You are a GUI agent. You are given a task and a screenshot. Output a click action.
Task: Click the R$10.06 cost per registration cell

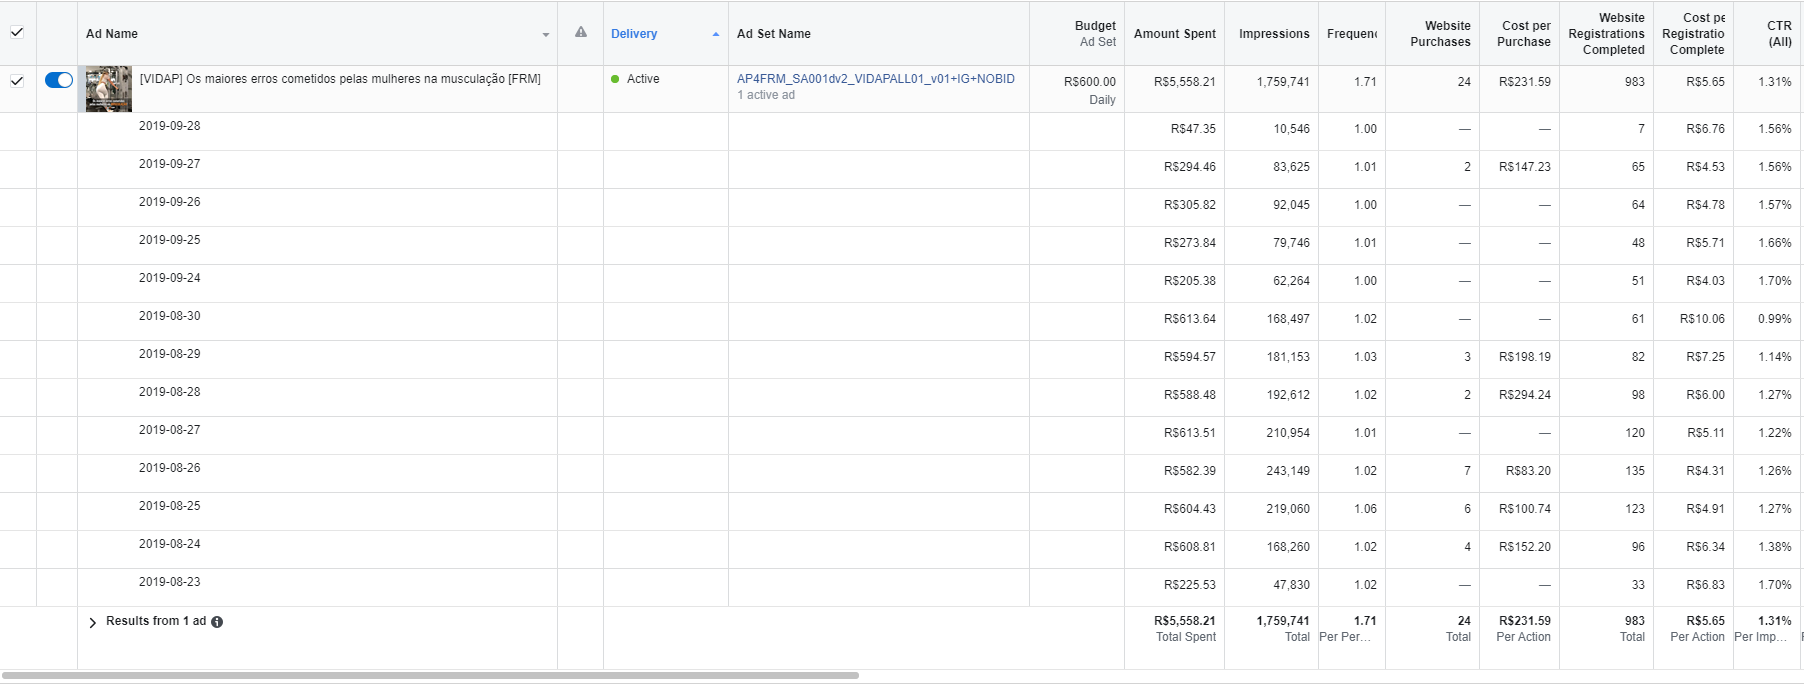[x=1702, y=319]
